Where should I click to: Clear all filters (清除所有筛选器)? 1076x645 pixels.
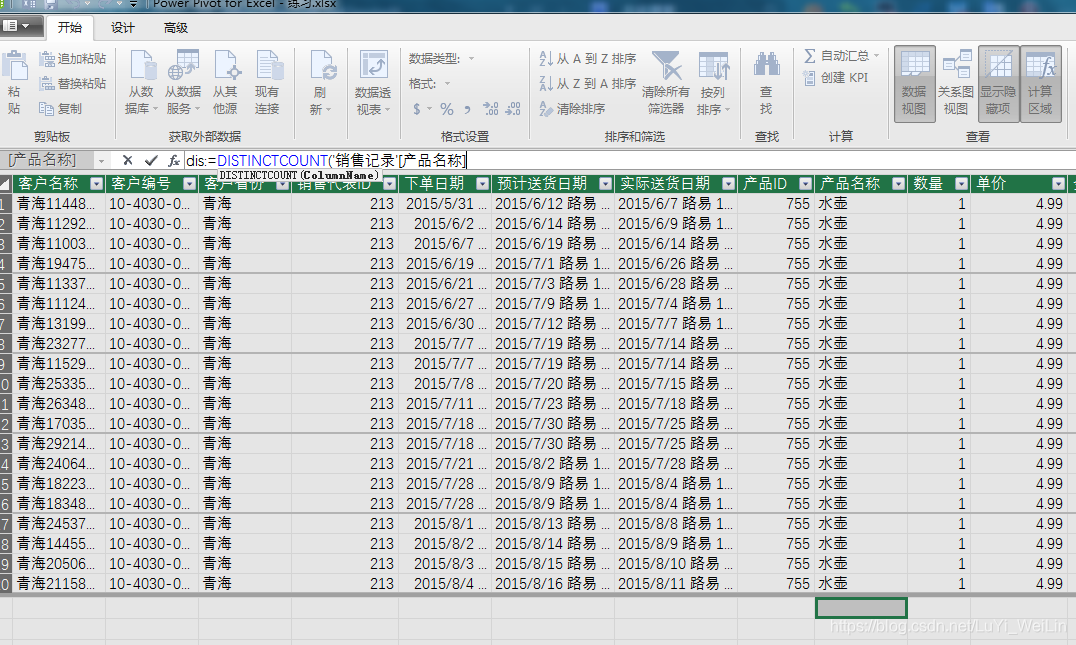[x=666, y=82]
